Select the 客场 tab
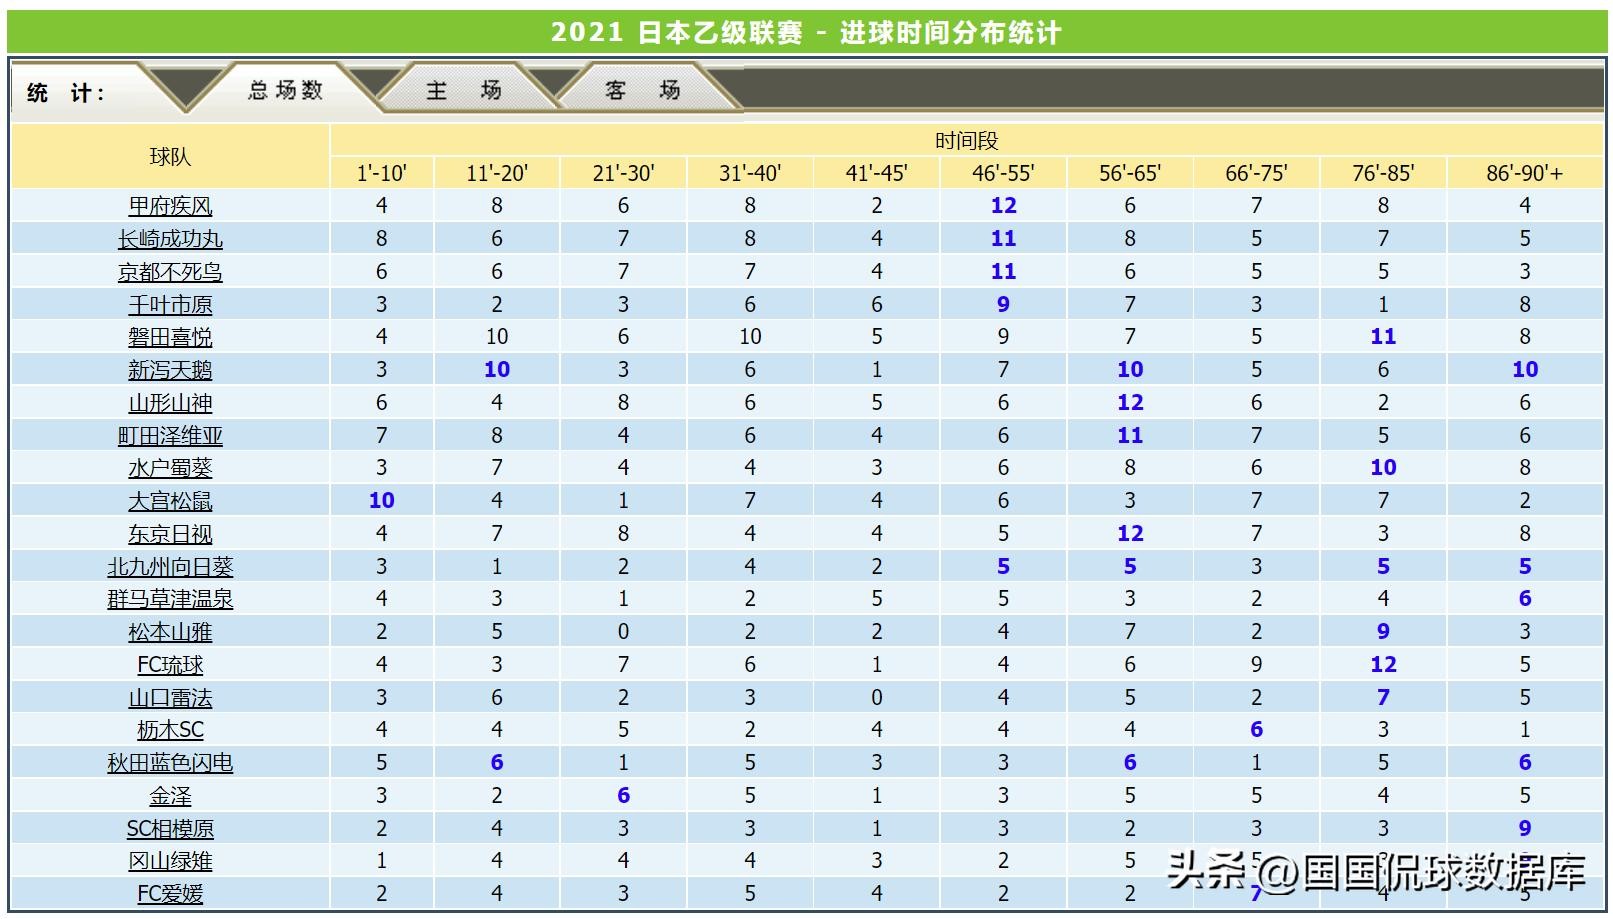This screenshot has height=919, width=1613. pyautogui.click(x=642, y=91)
